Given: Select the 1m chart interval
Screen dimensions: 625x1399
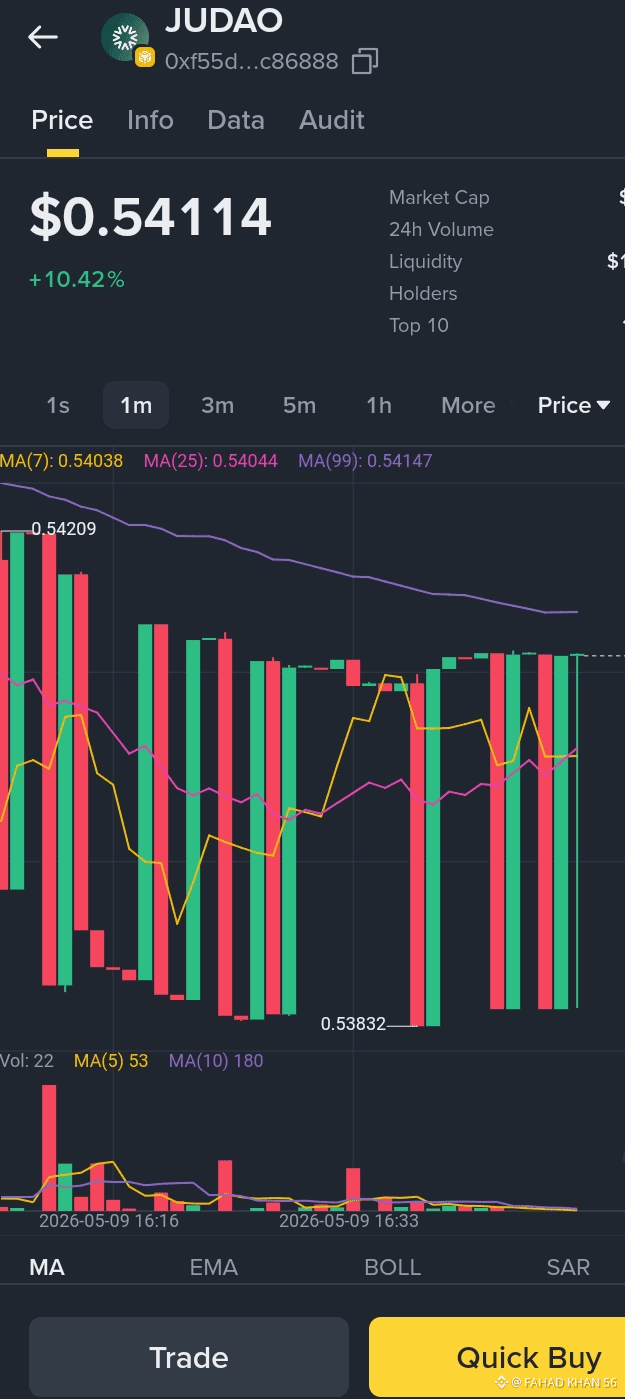Looking at the screenshot, I should [136, 405].
